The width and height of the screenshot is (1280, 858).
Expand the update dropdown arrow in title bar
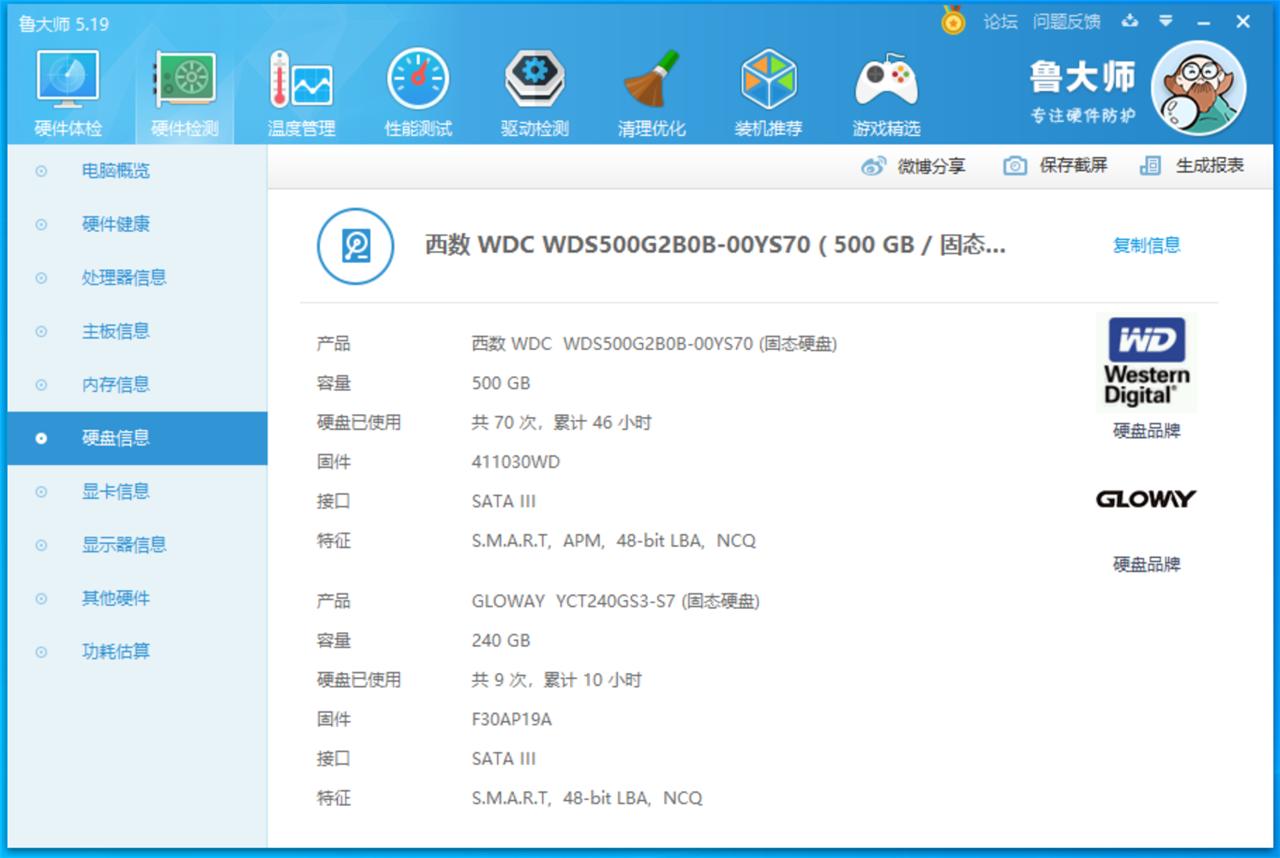pyautogui.click(x=1166, y=21)
